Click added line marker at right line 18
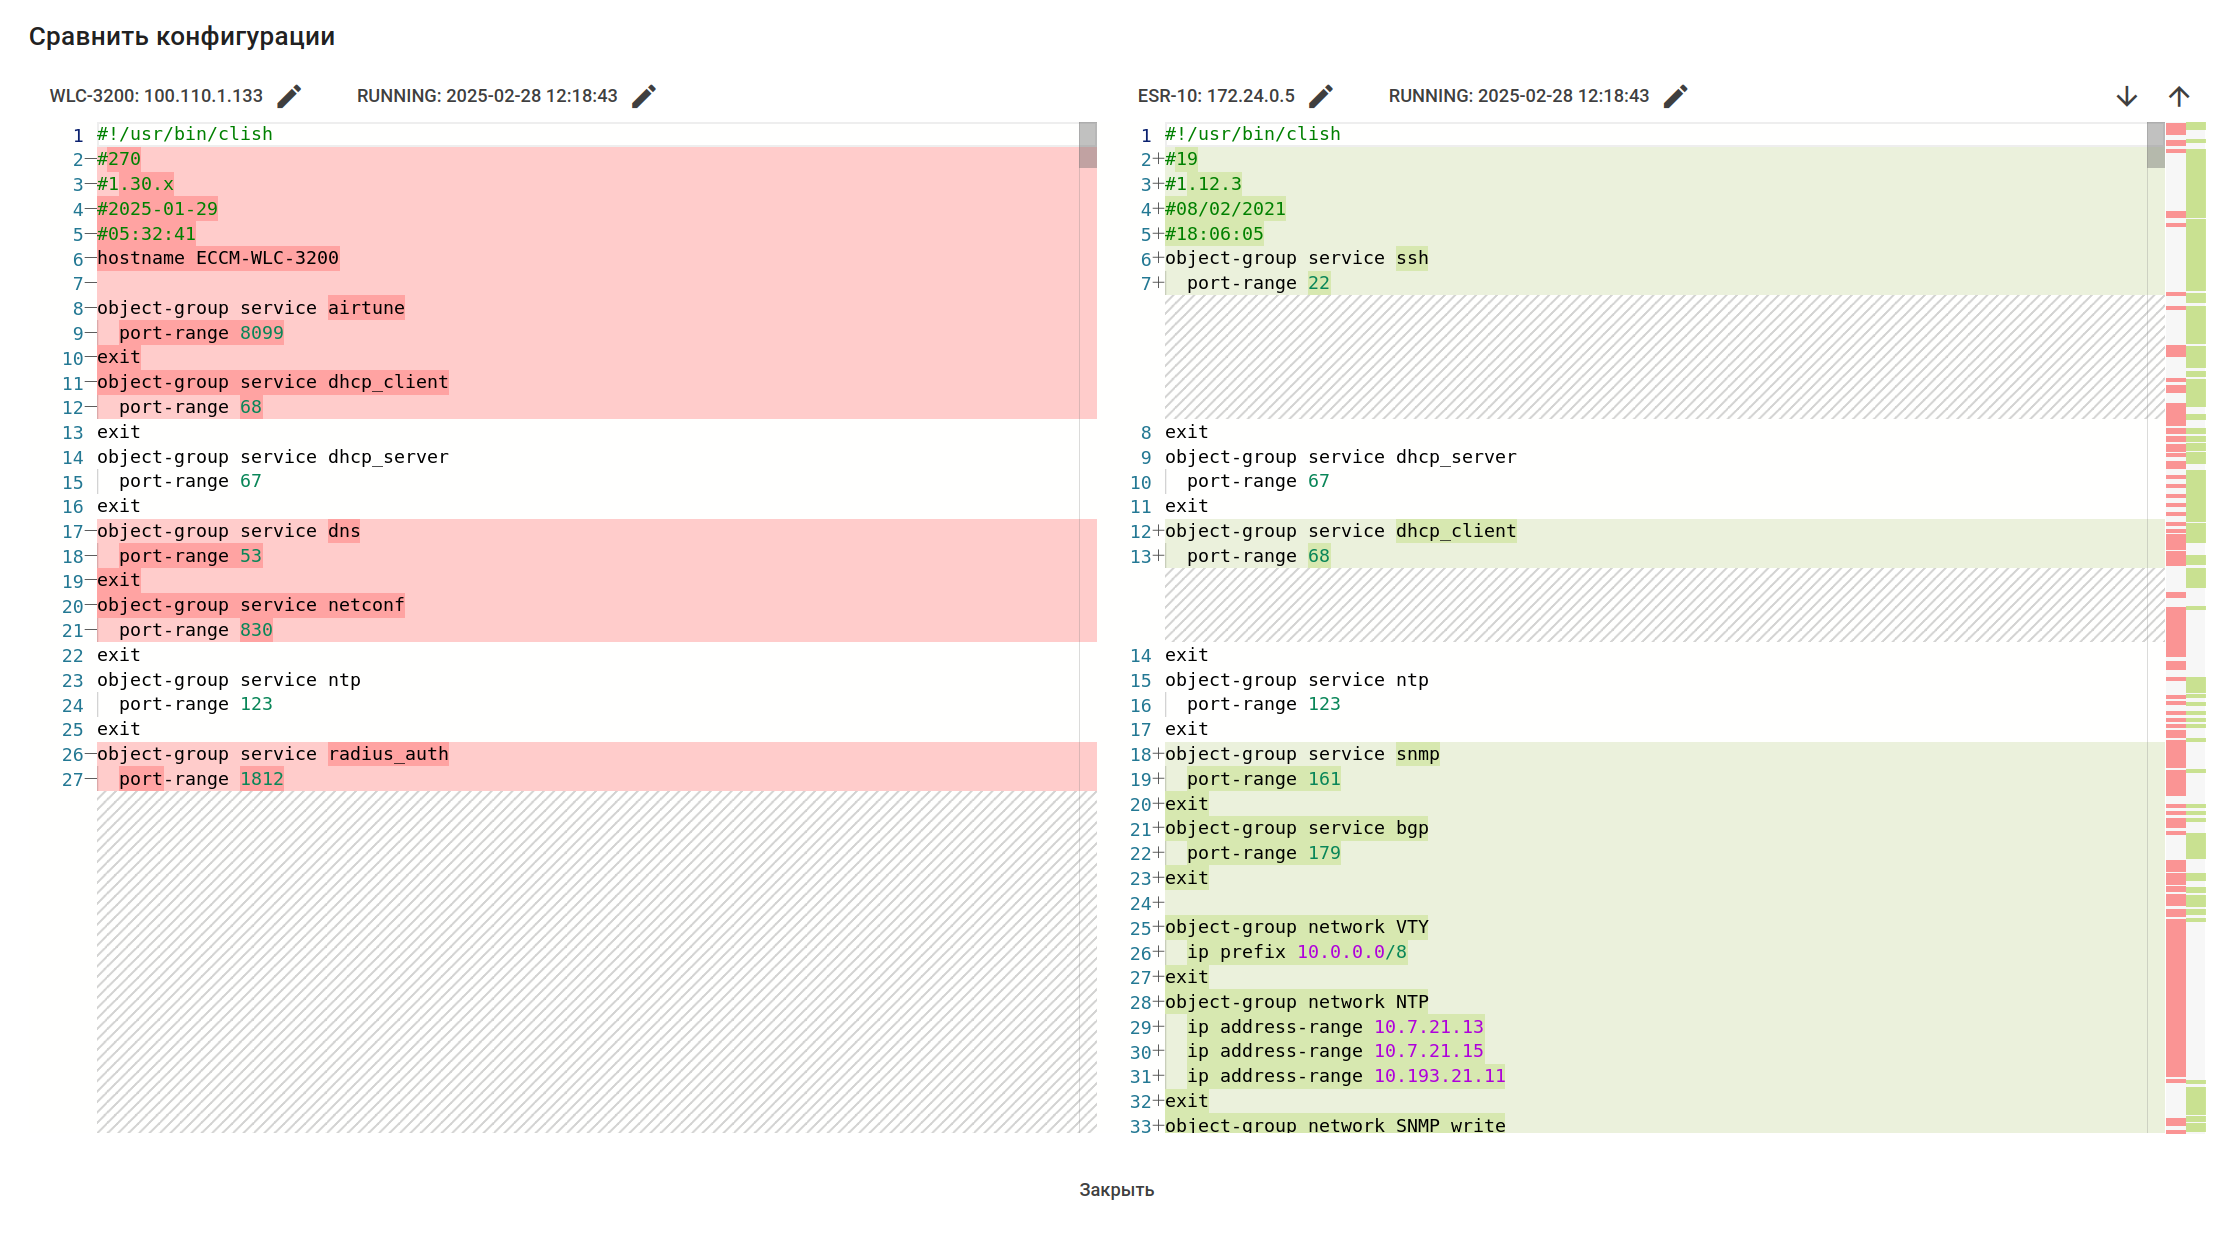 (1158, 754)
